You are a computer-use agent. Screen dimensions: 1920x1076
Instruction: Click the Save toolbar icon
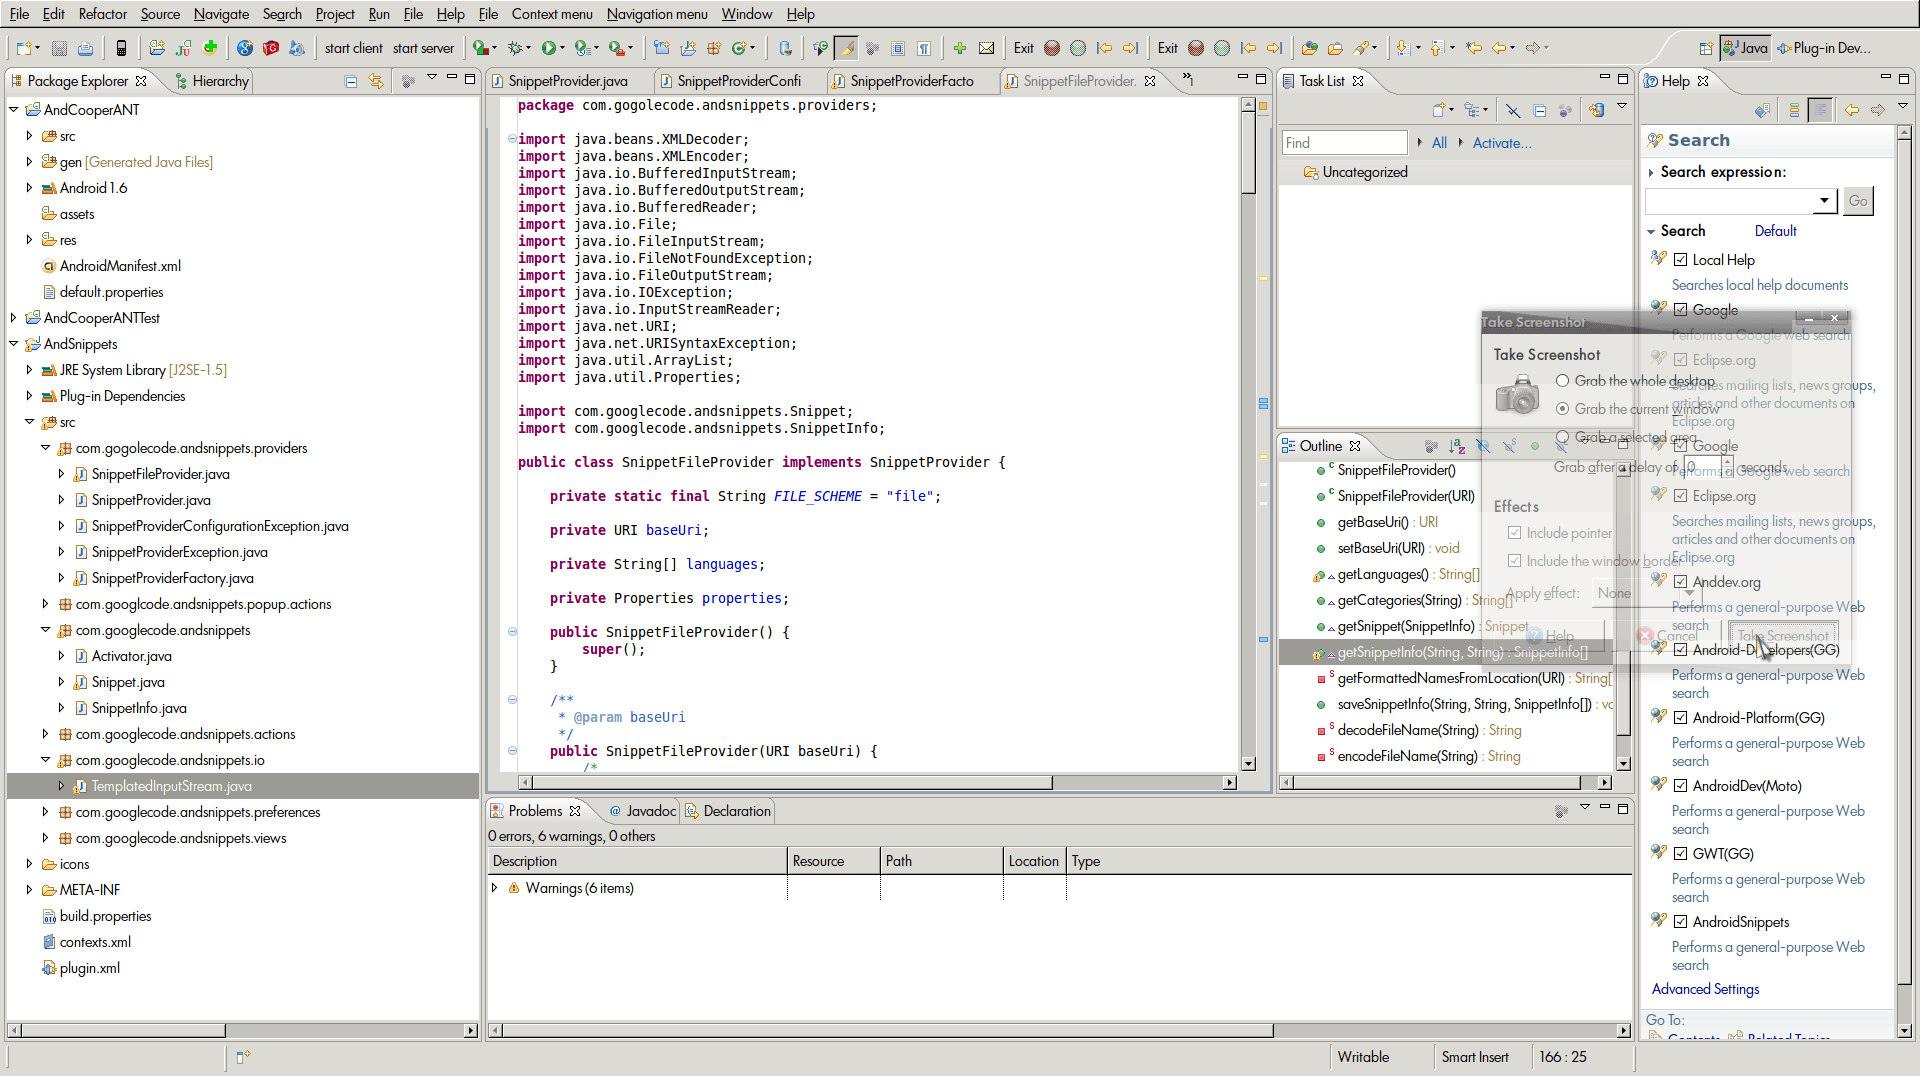click(x=59, y=48)
